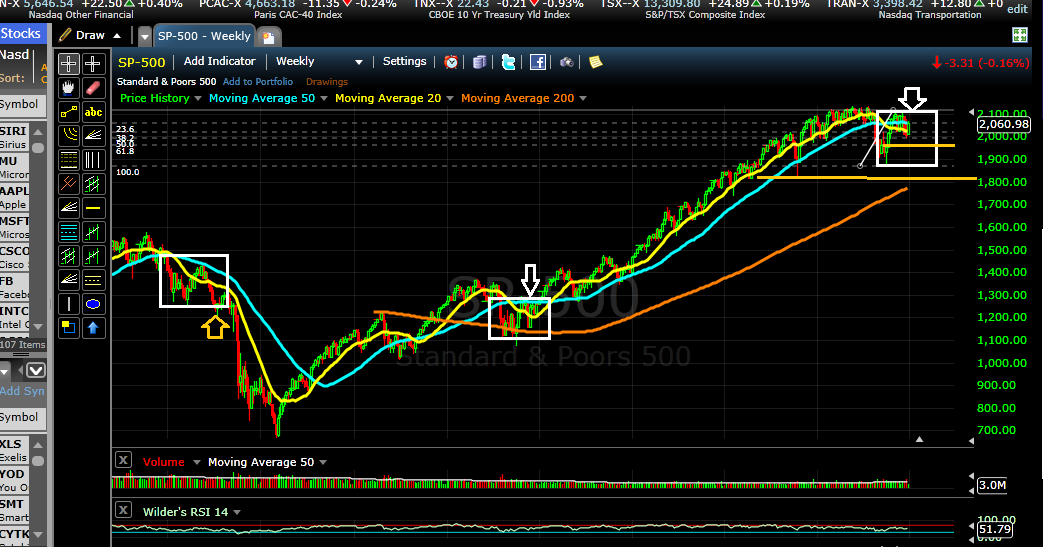Select the single vertical line tool
The image size is (1043, 547).
tap(69, 304)
